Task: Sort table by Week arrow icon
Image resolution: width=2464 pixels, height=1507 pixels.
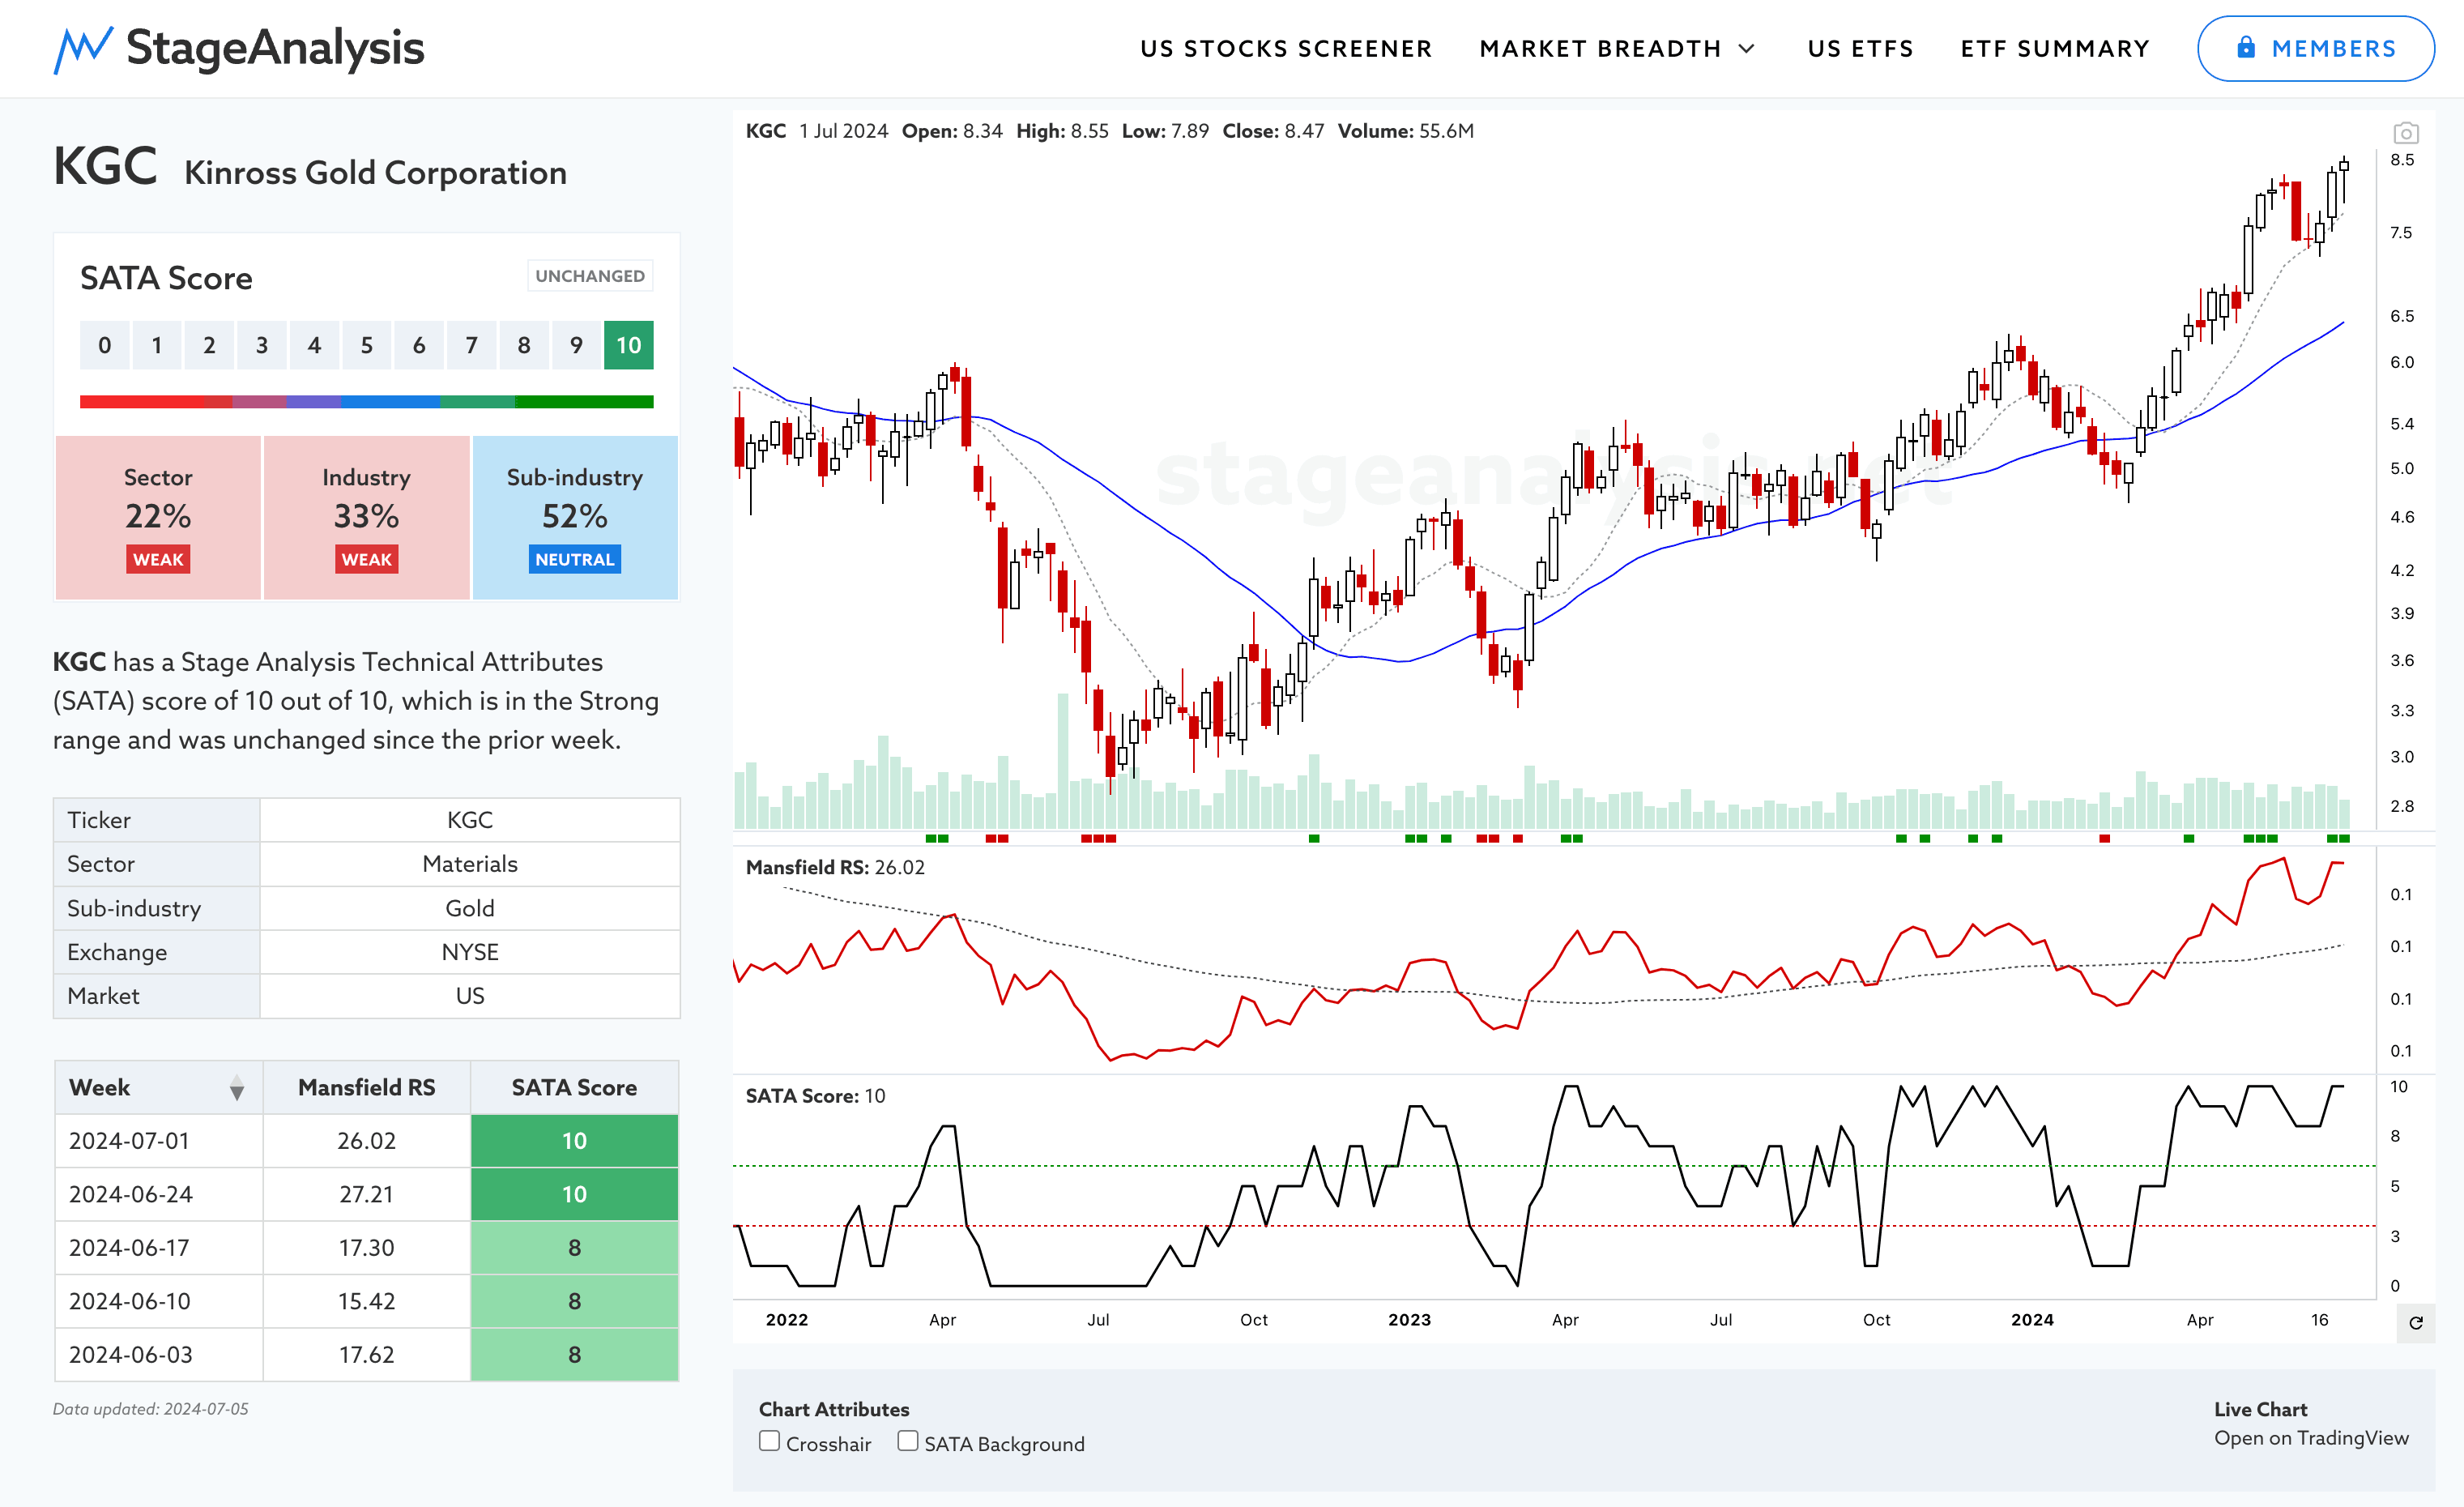Action: 237,1088
